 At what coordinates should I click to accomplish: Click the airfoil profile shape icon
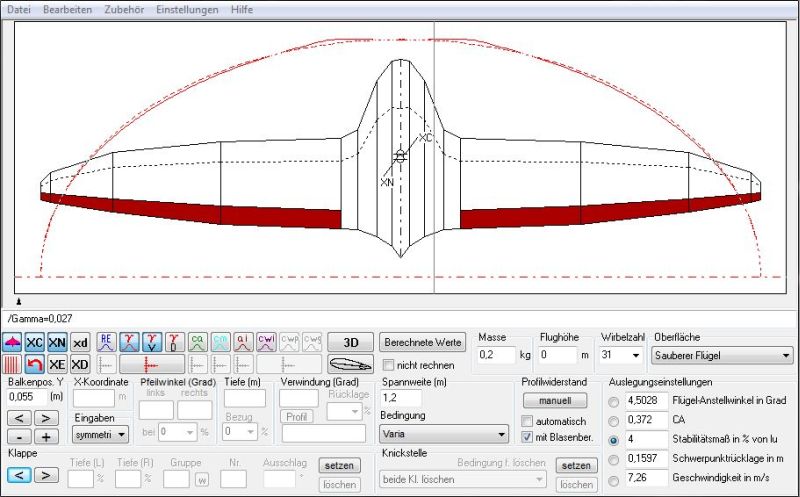tap(350, 364)
